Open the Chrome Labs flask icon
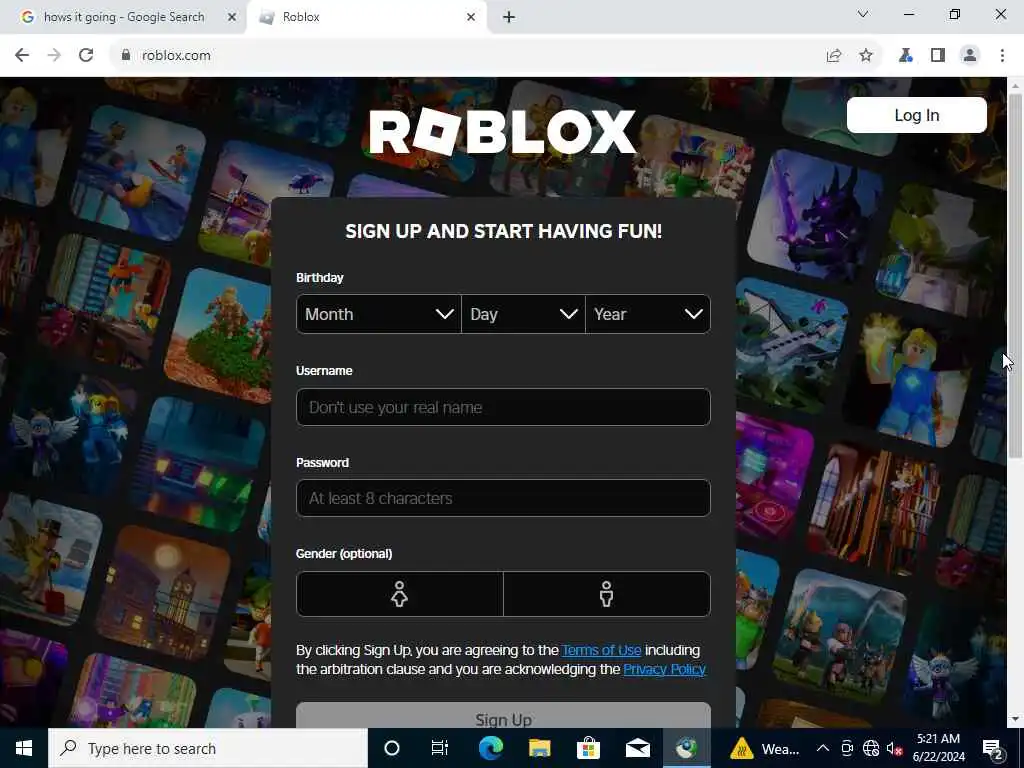The image size is (1024, 768). [905, 56]
